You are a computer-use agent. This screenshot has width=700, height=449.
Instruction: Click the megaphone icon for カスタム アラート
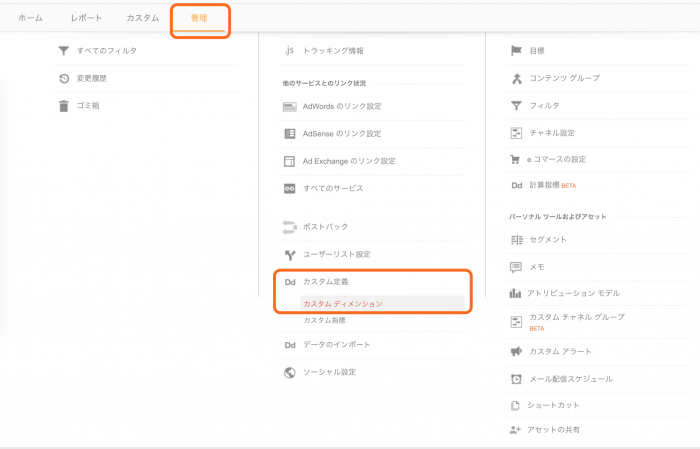click(x=516, y=351)
